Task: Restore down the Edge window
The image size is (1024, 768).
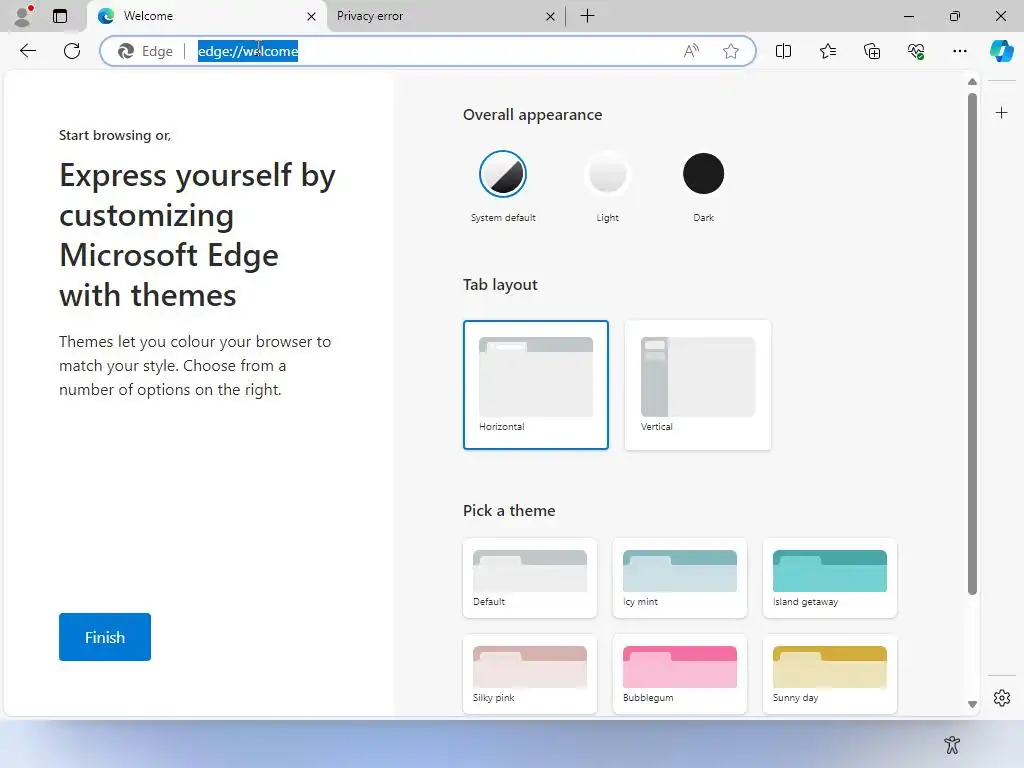Action: (955, 16)
